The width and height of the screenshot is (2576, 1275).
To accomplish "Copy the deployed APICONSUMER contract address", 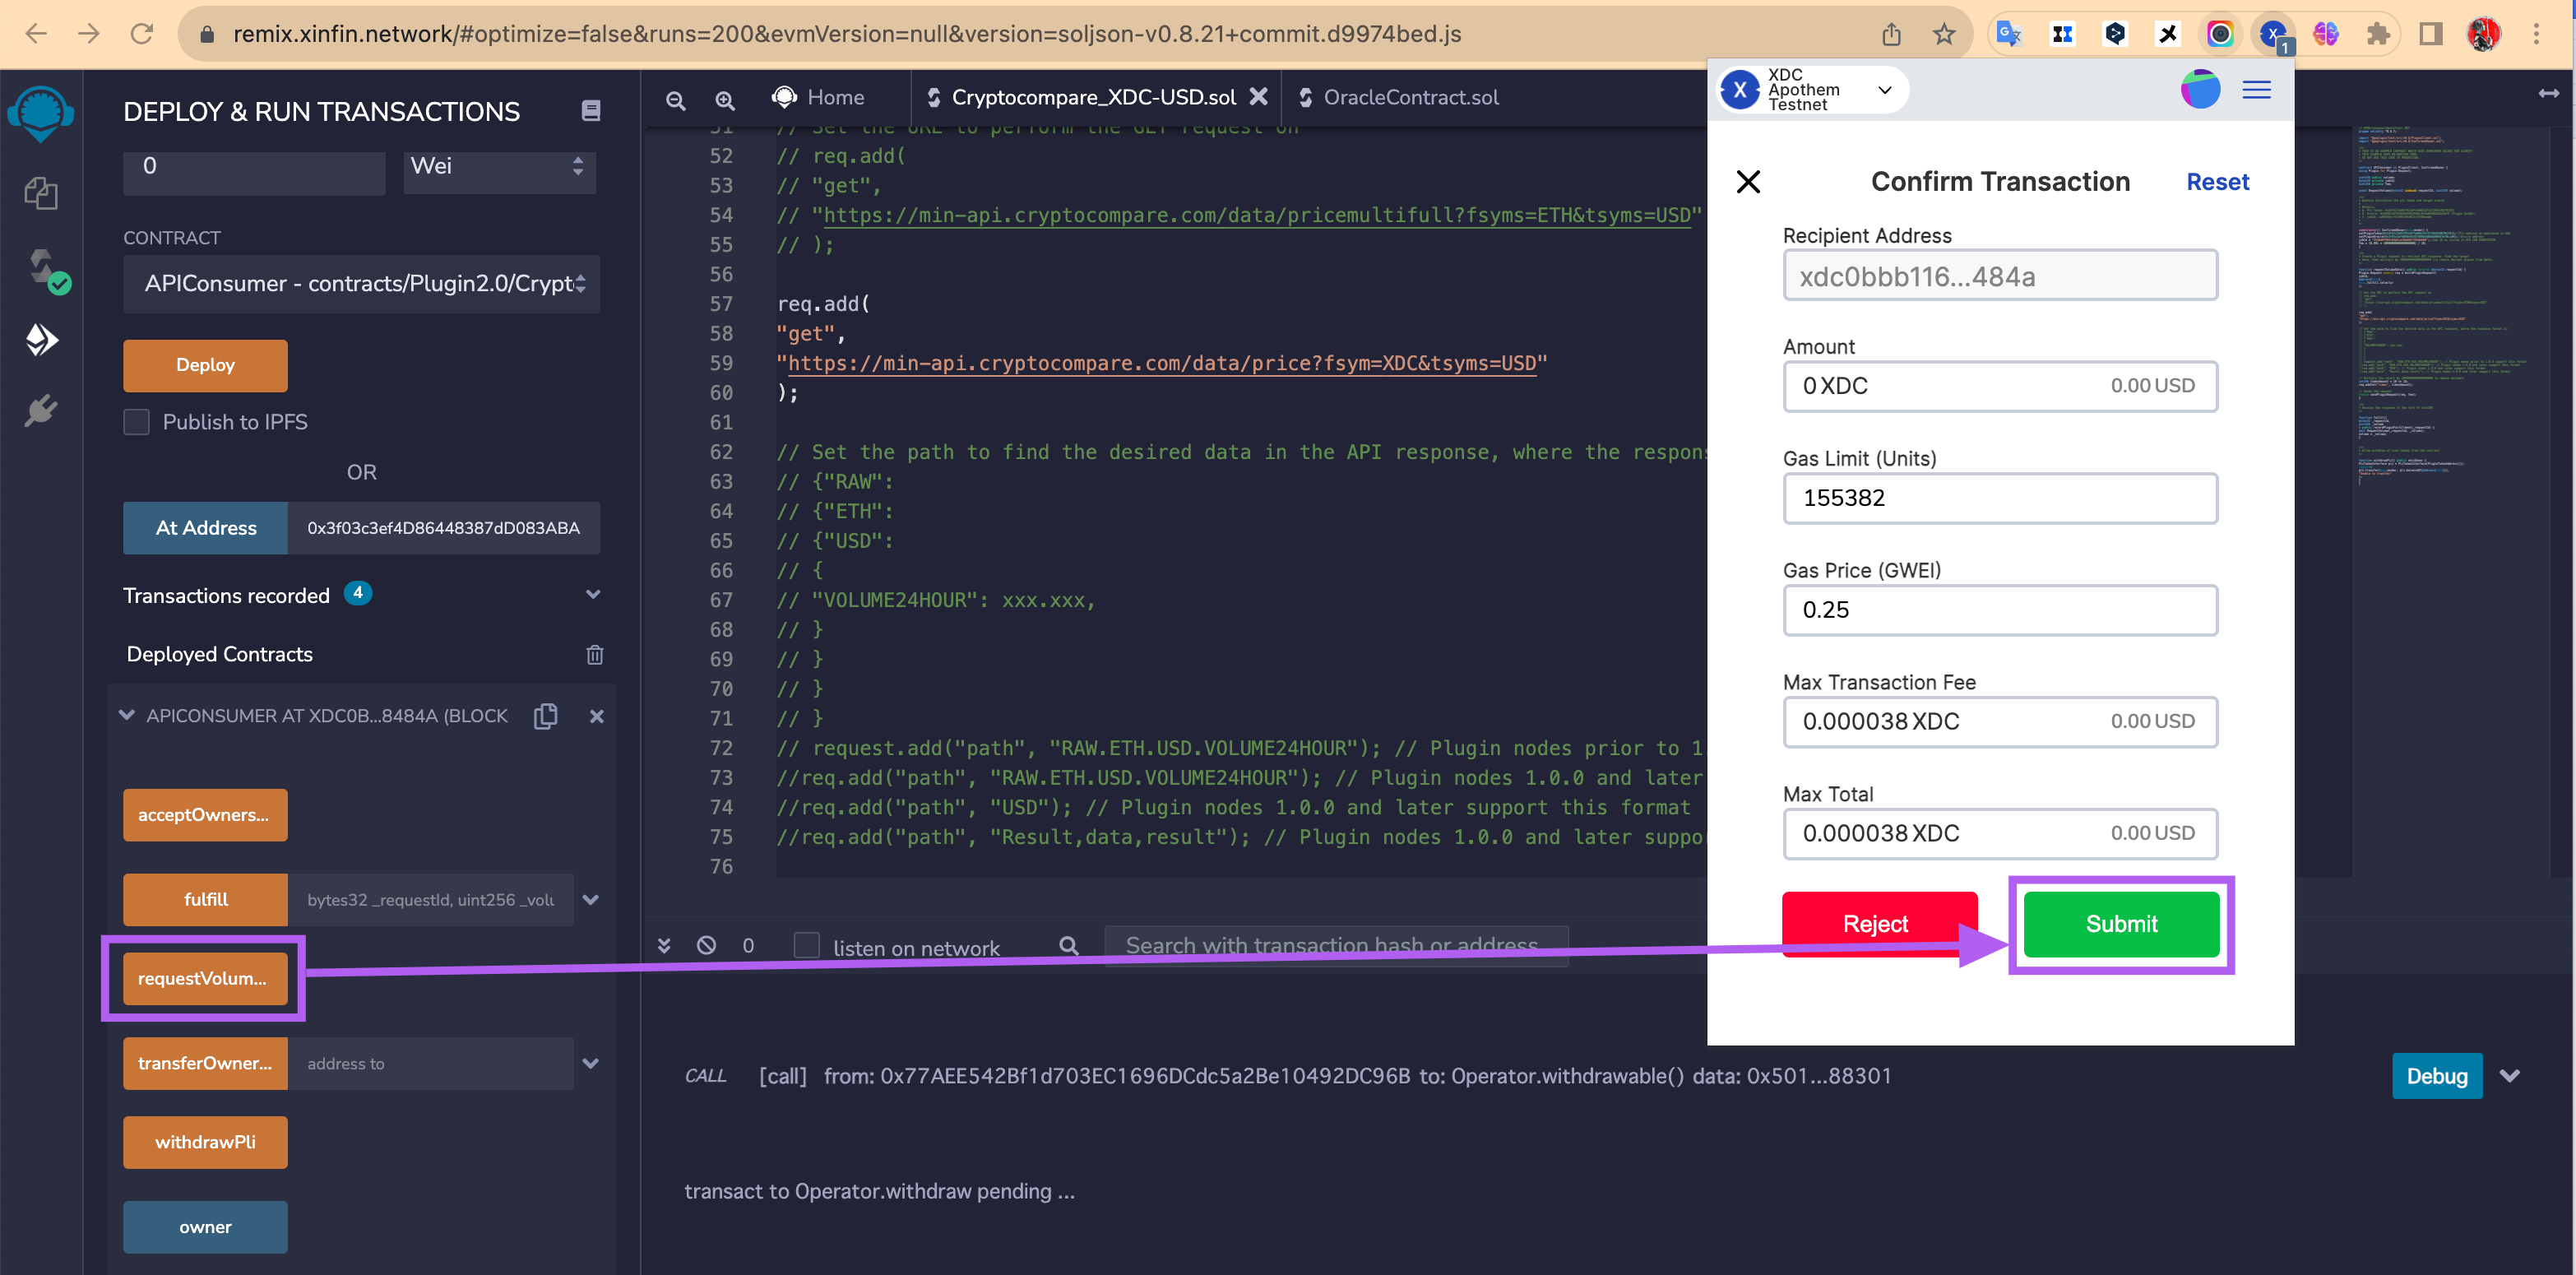I will coord(546,716).
